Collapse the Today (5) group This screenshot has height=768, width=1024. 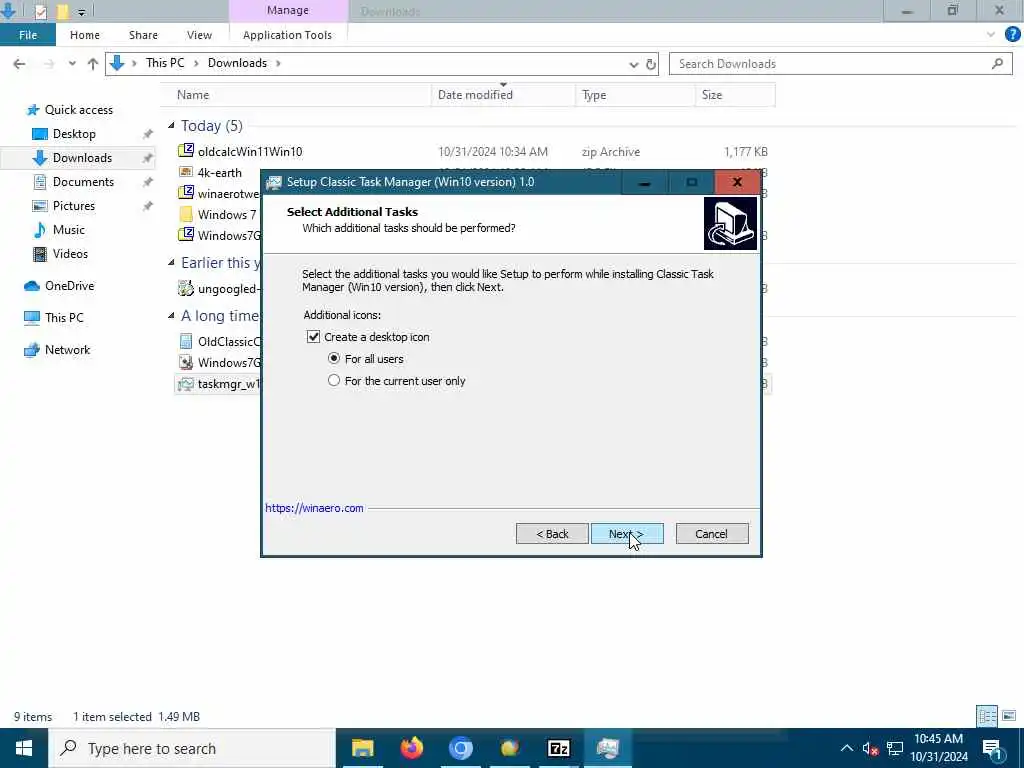tap(171, 125)
